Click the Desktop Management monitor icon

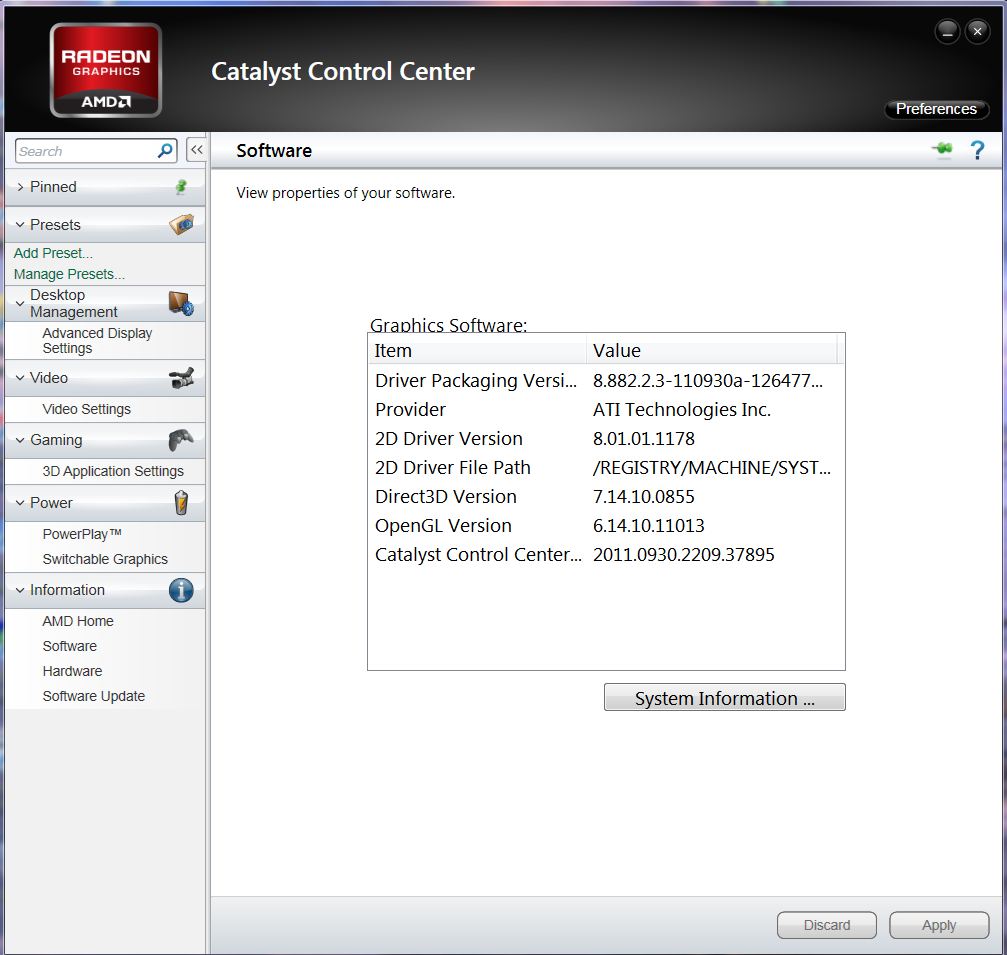click(x=181, y=303)
